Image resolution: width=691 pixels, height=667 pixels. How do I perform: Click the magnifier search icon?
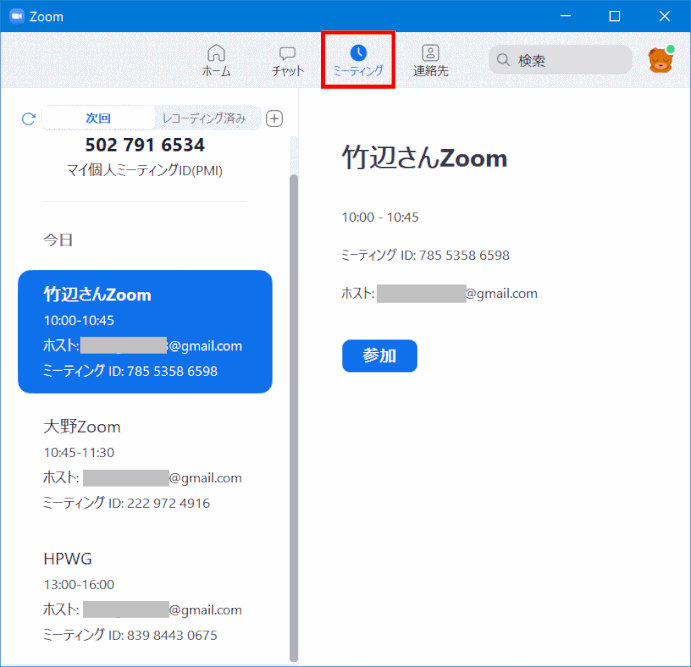point(503,59)
